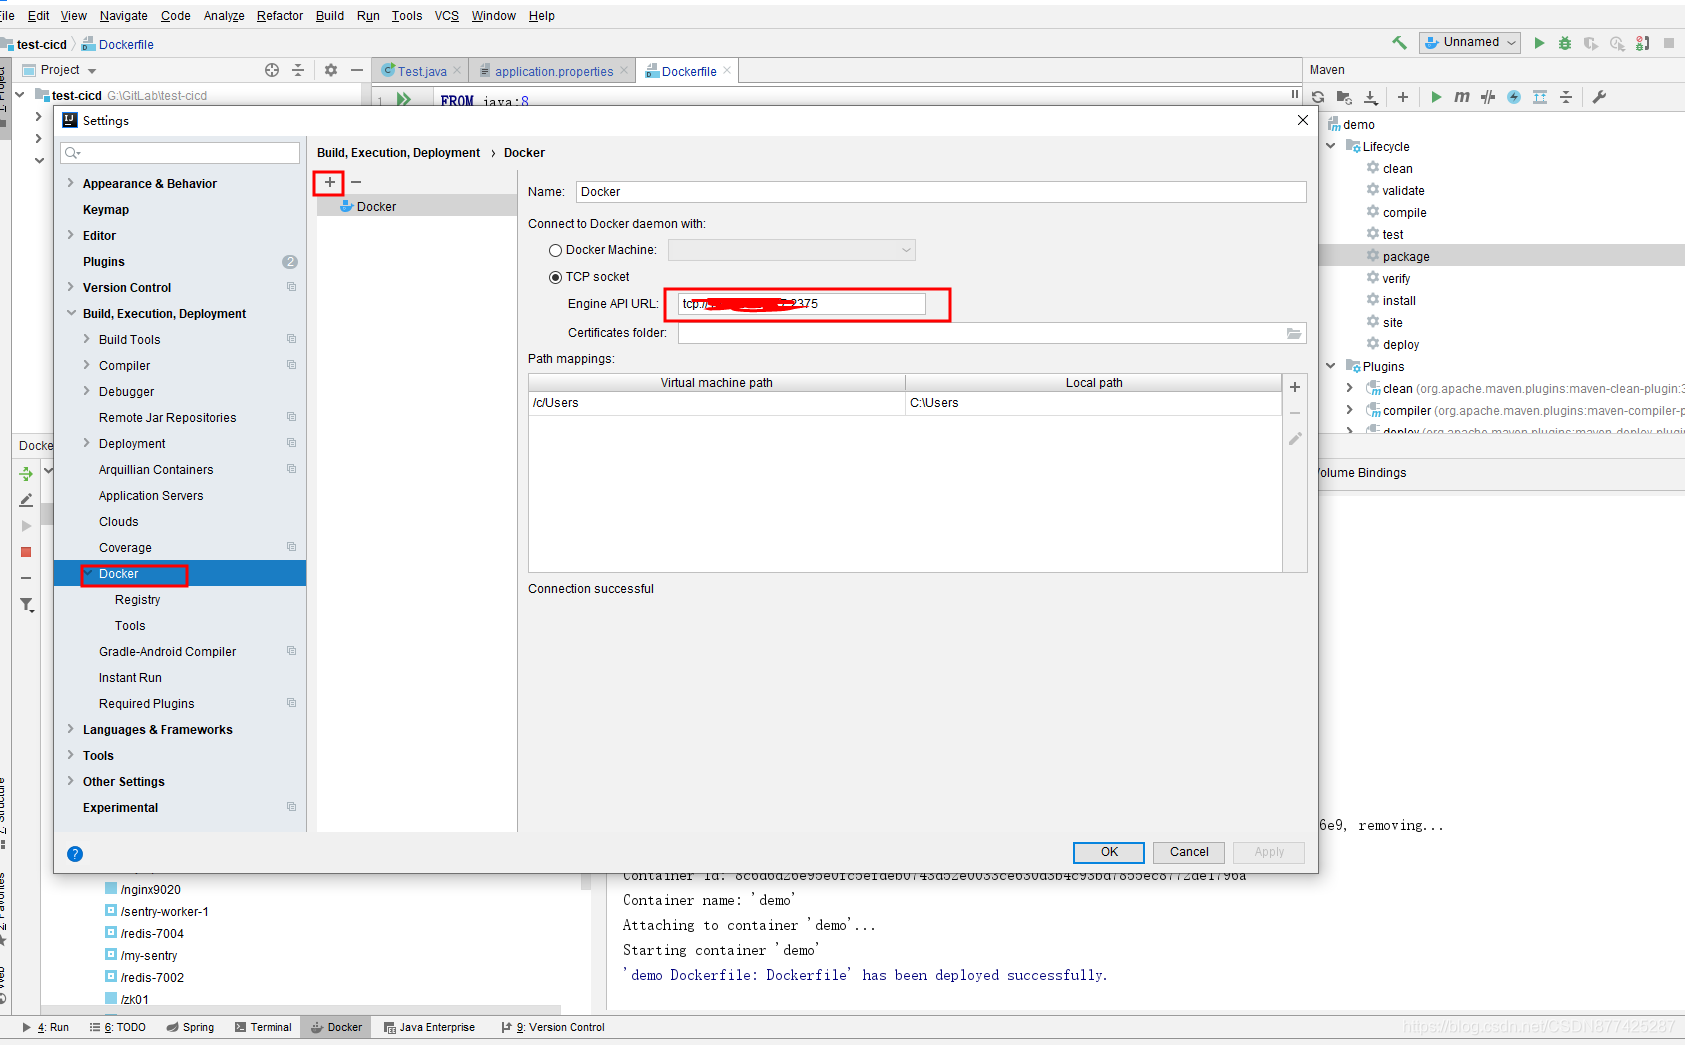Click Docker panel filter funnel icon
1685x1045 pixels.
[x=27, y=605]
